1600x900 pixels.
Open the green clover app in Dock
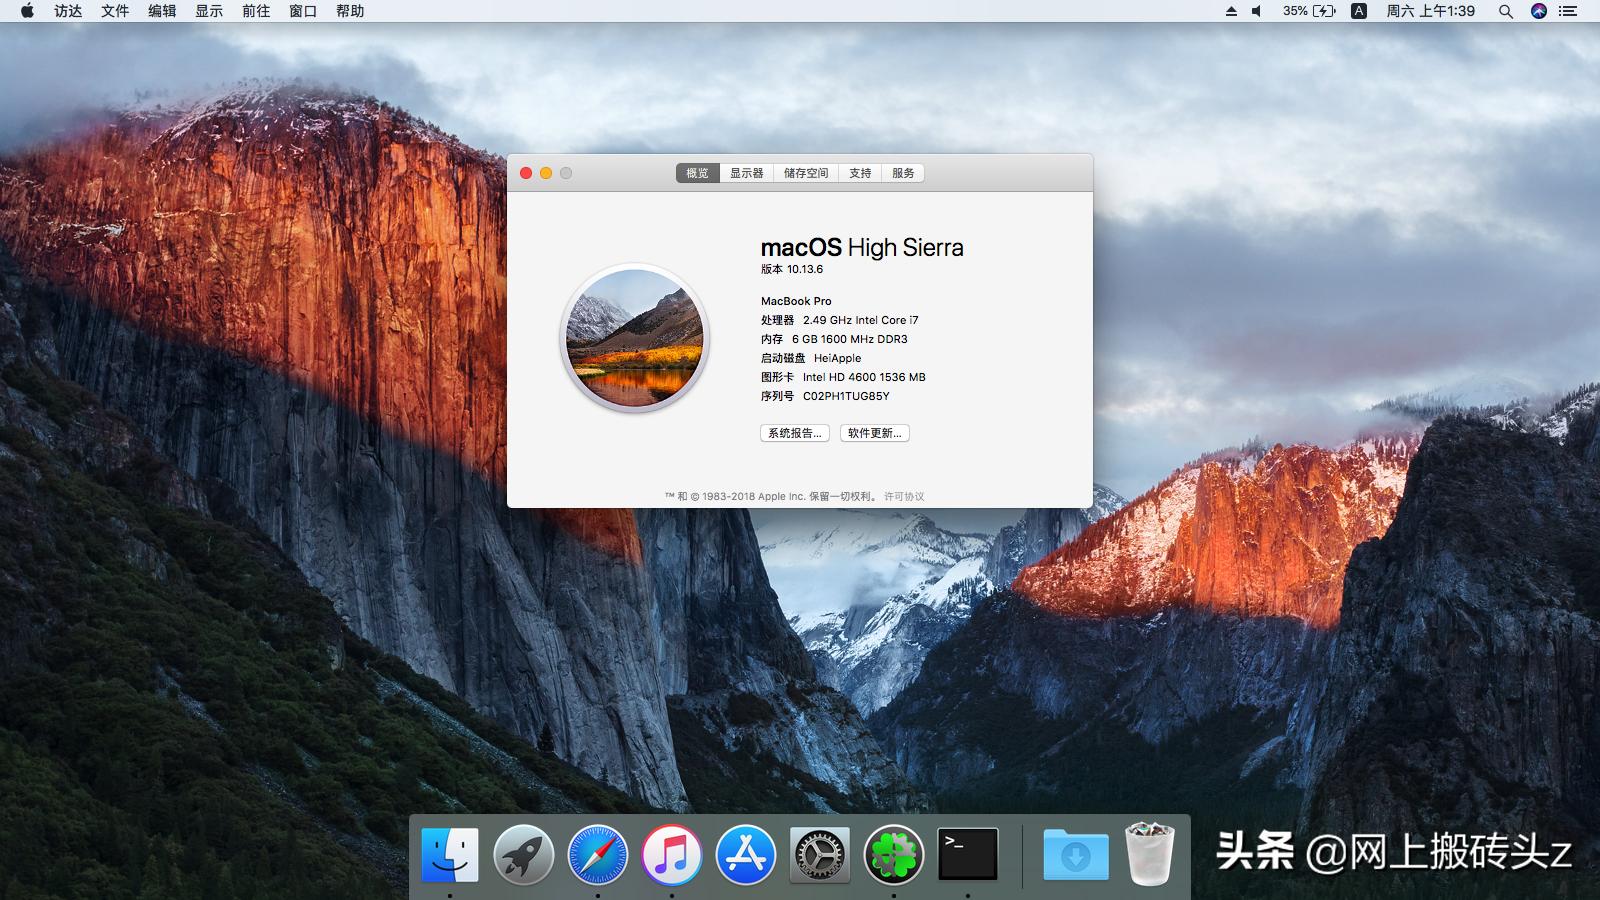tap(894, 855)
